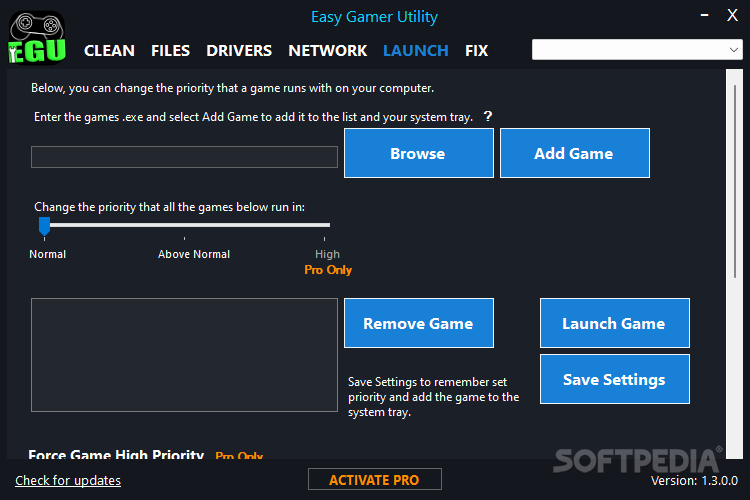
Task: Click the EGU gamepad logo icon
Action: 37,38
